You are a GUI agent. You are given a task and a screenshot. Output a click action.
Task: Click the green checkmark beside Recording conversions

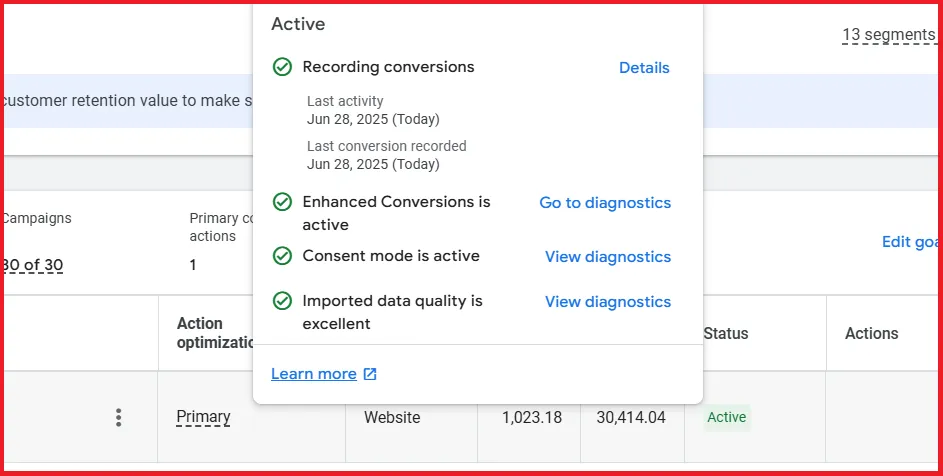click(282, 67)
